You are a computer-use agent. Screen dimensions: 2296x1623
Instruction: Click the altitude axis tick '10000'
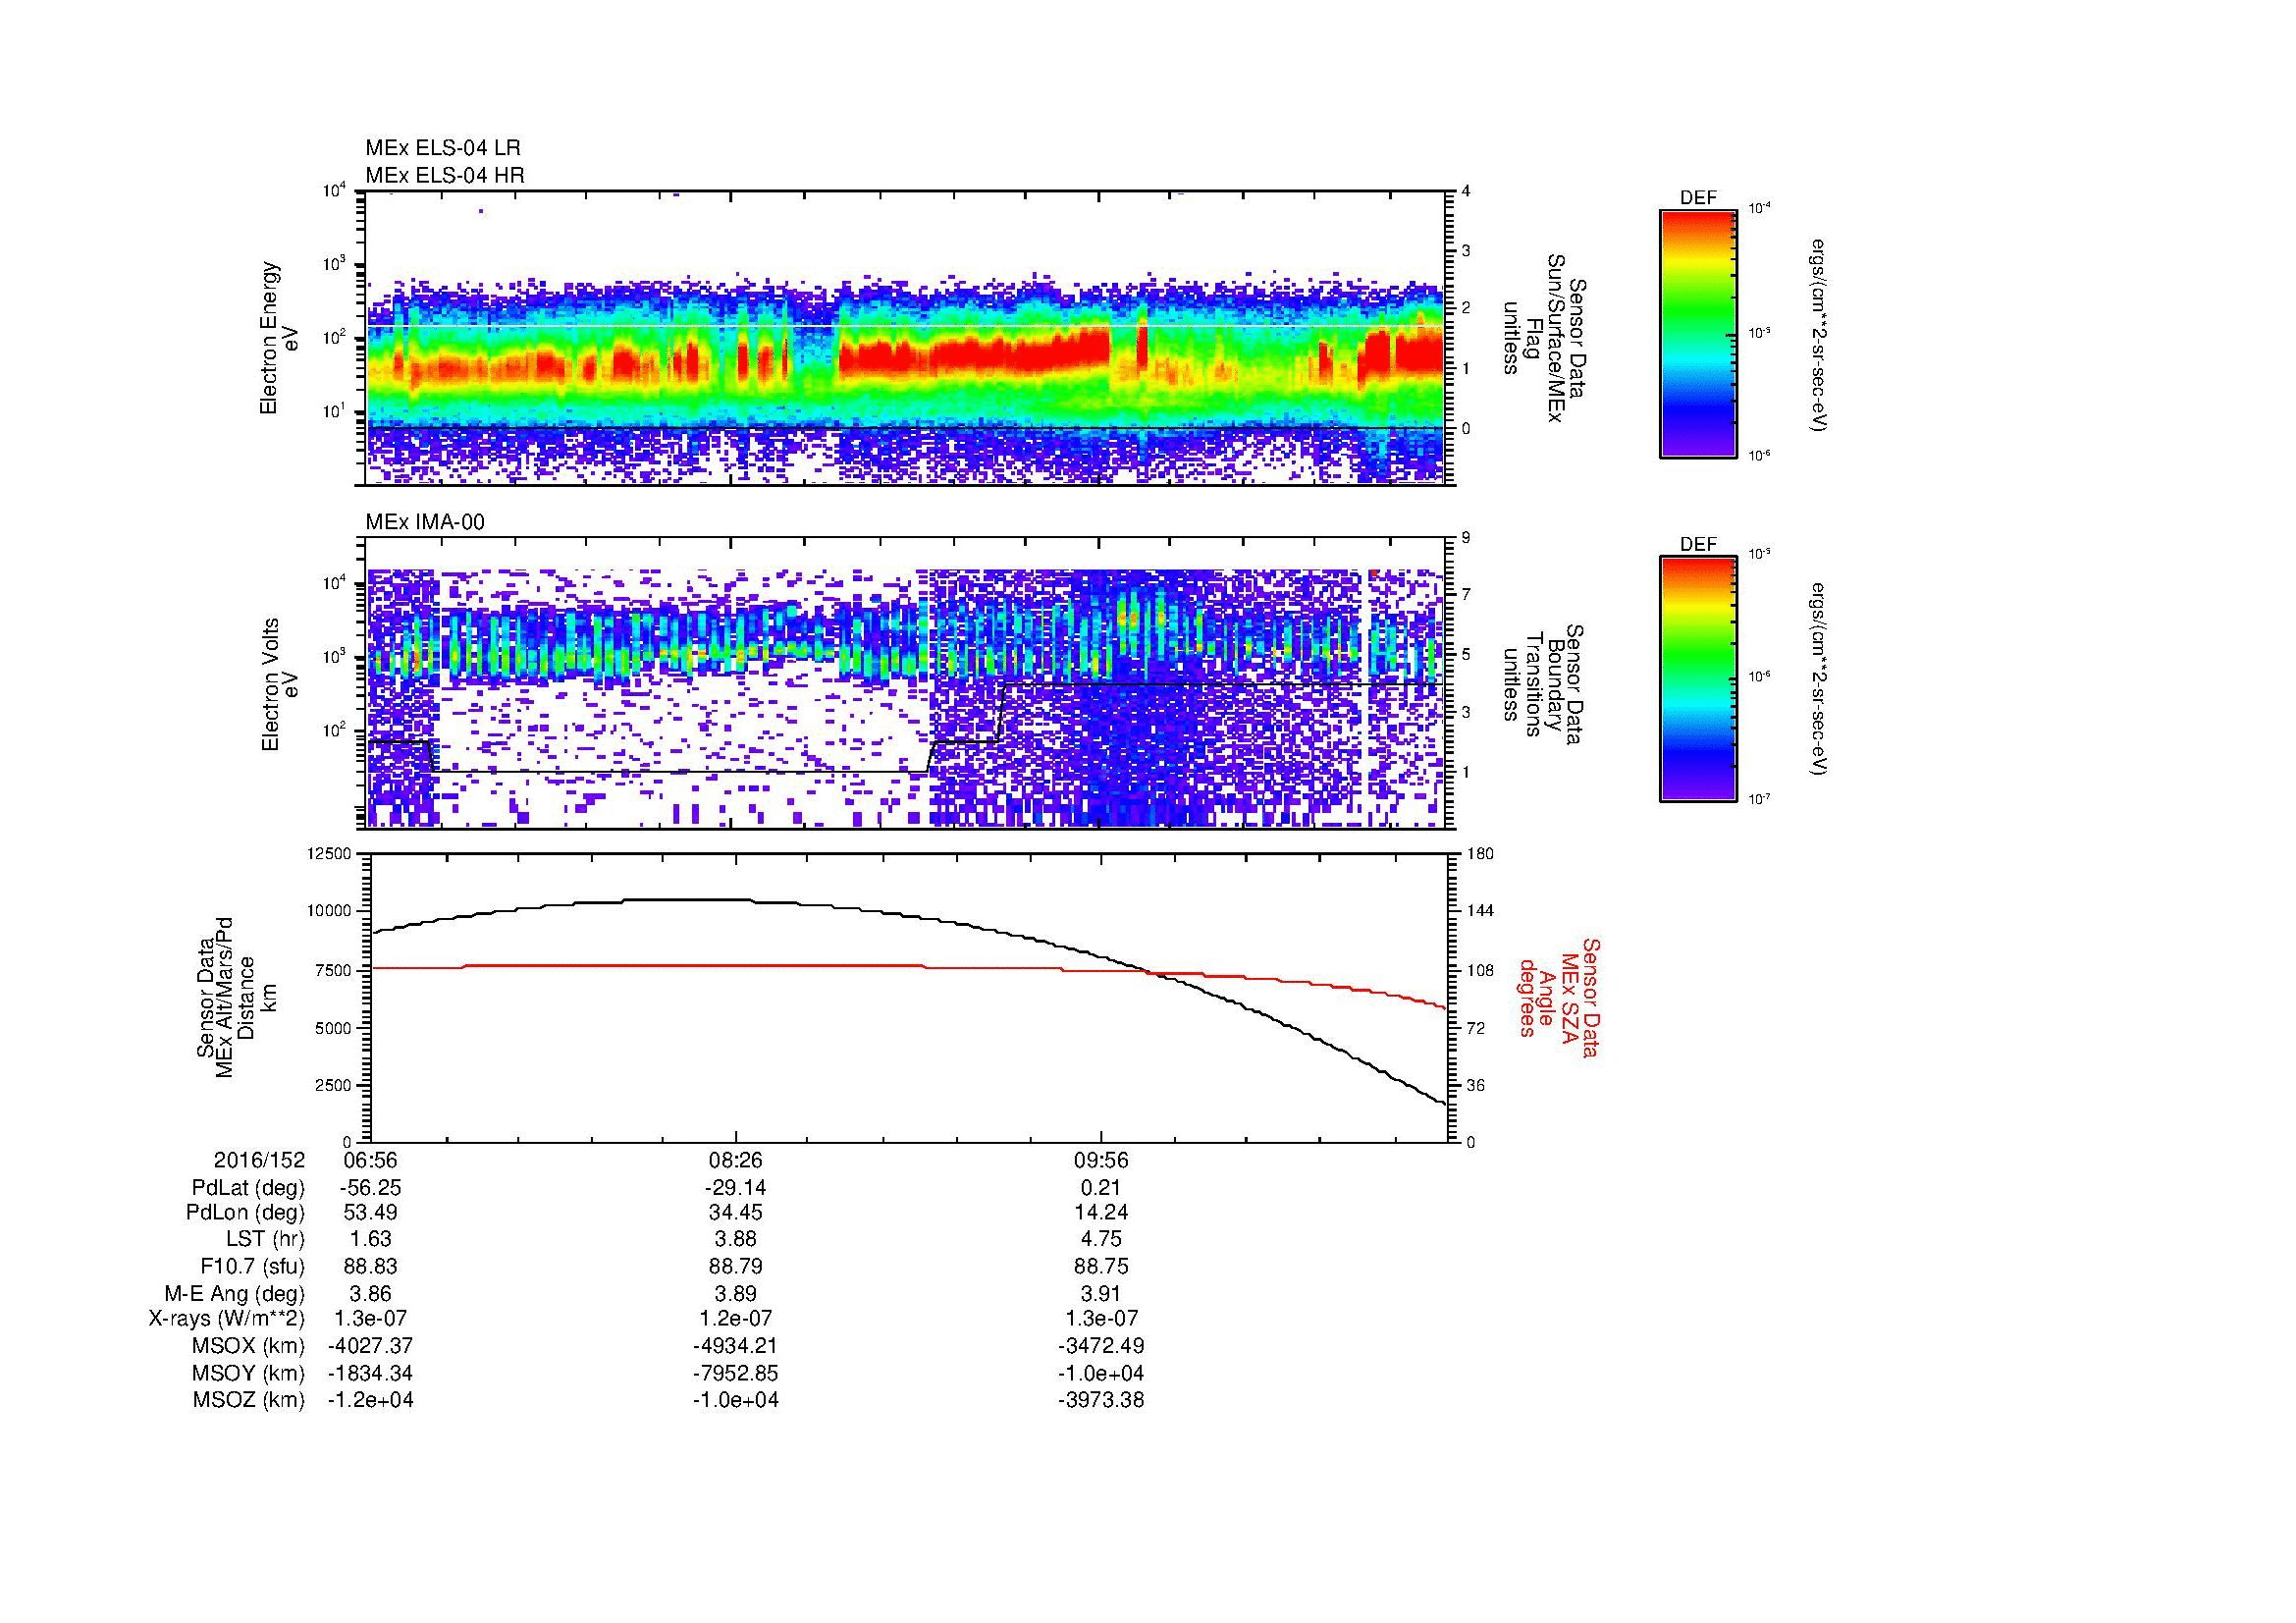click(331, 911)
